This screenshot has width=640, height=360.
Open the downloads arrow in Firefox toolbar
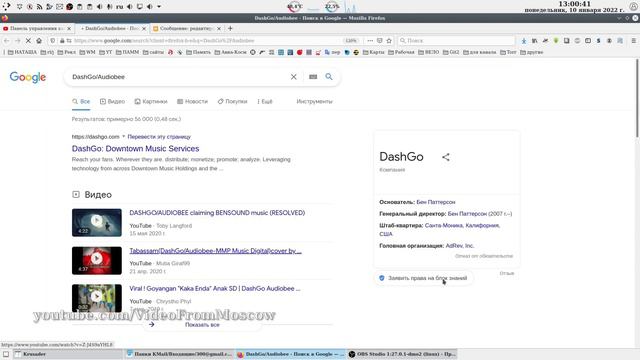[524, 41]
